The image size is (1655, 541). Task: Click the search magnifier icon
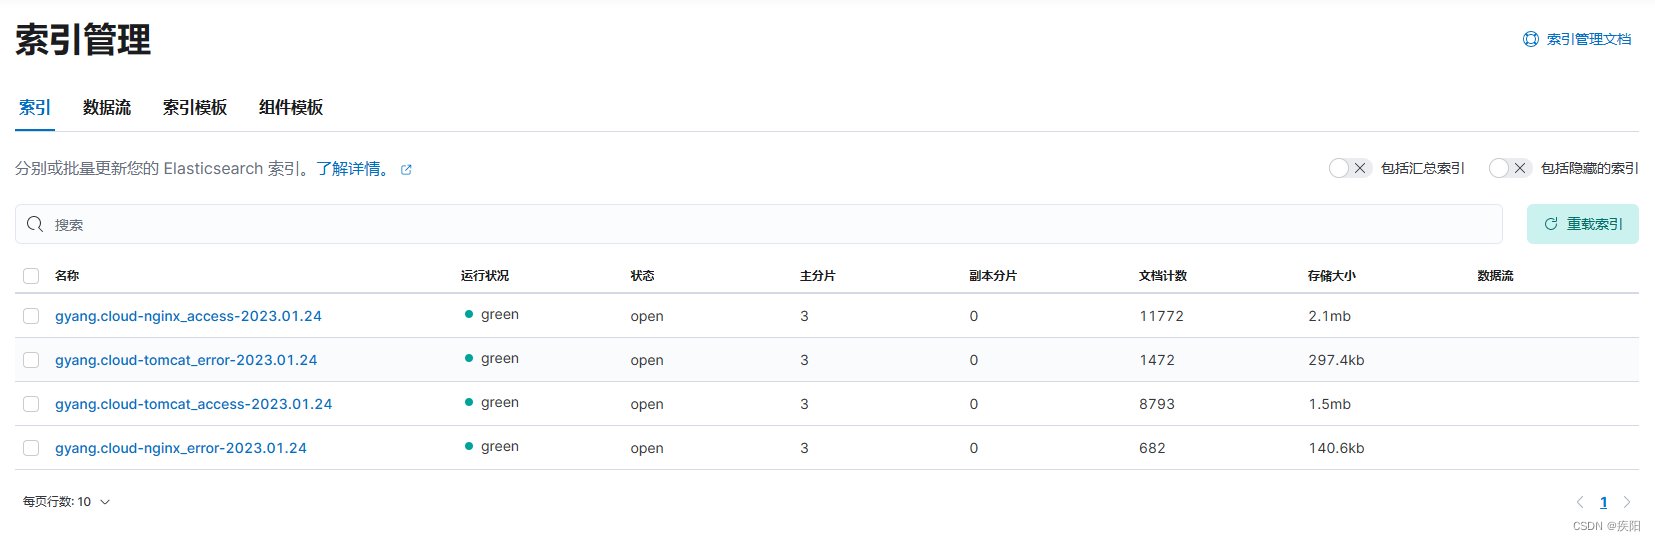[35, 224]
